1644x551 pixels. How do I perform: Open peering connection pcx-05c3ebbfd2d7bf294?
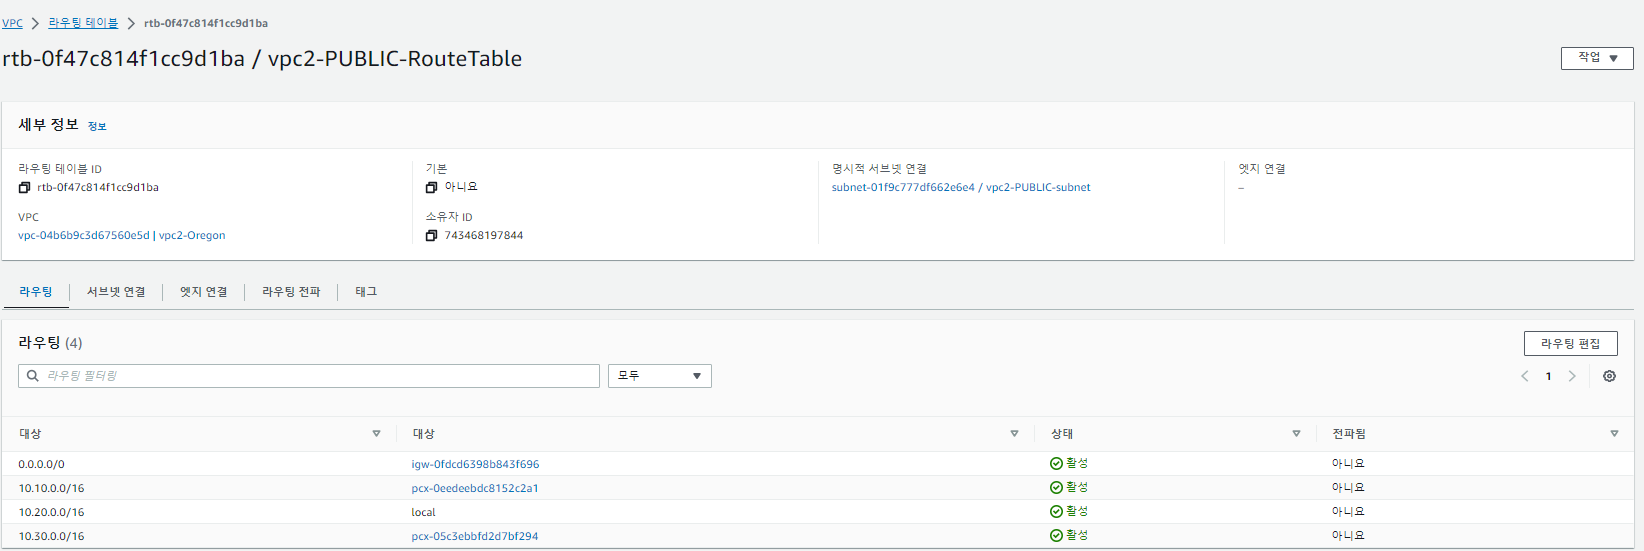475,537
